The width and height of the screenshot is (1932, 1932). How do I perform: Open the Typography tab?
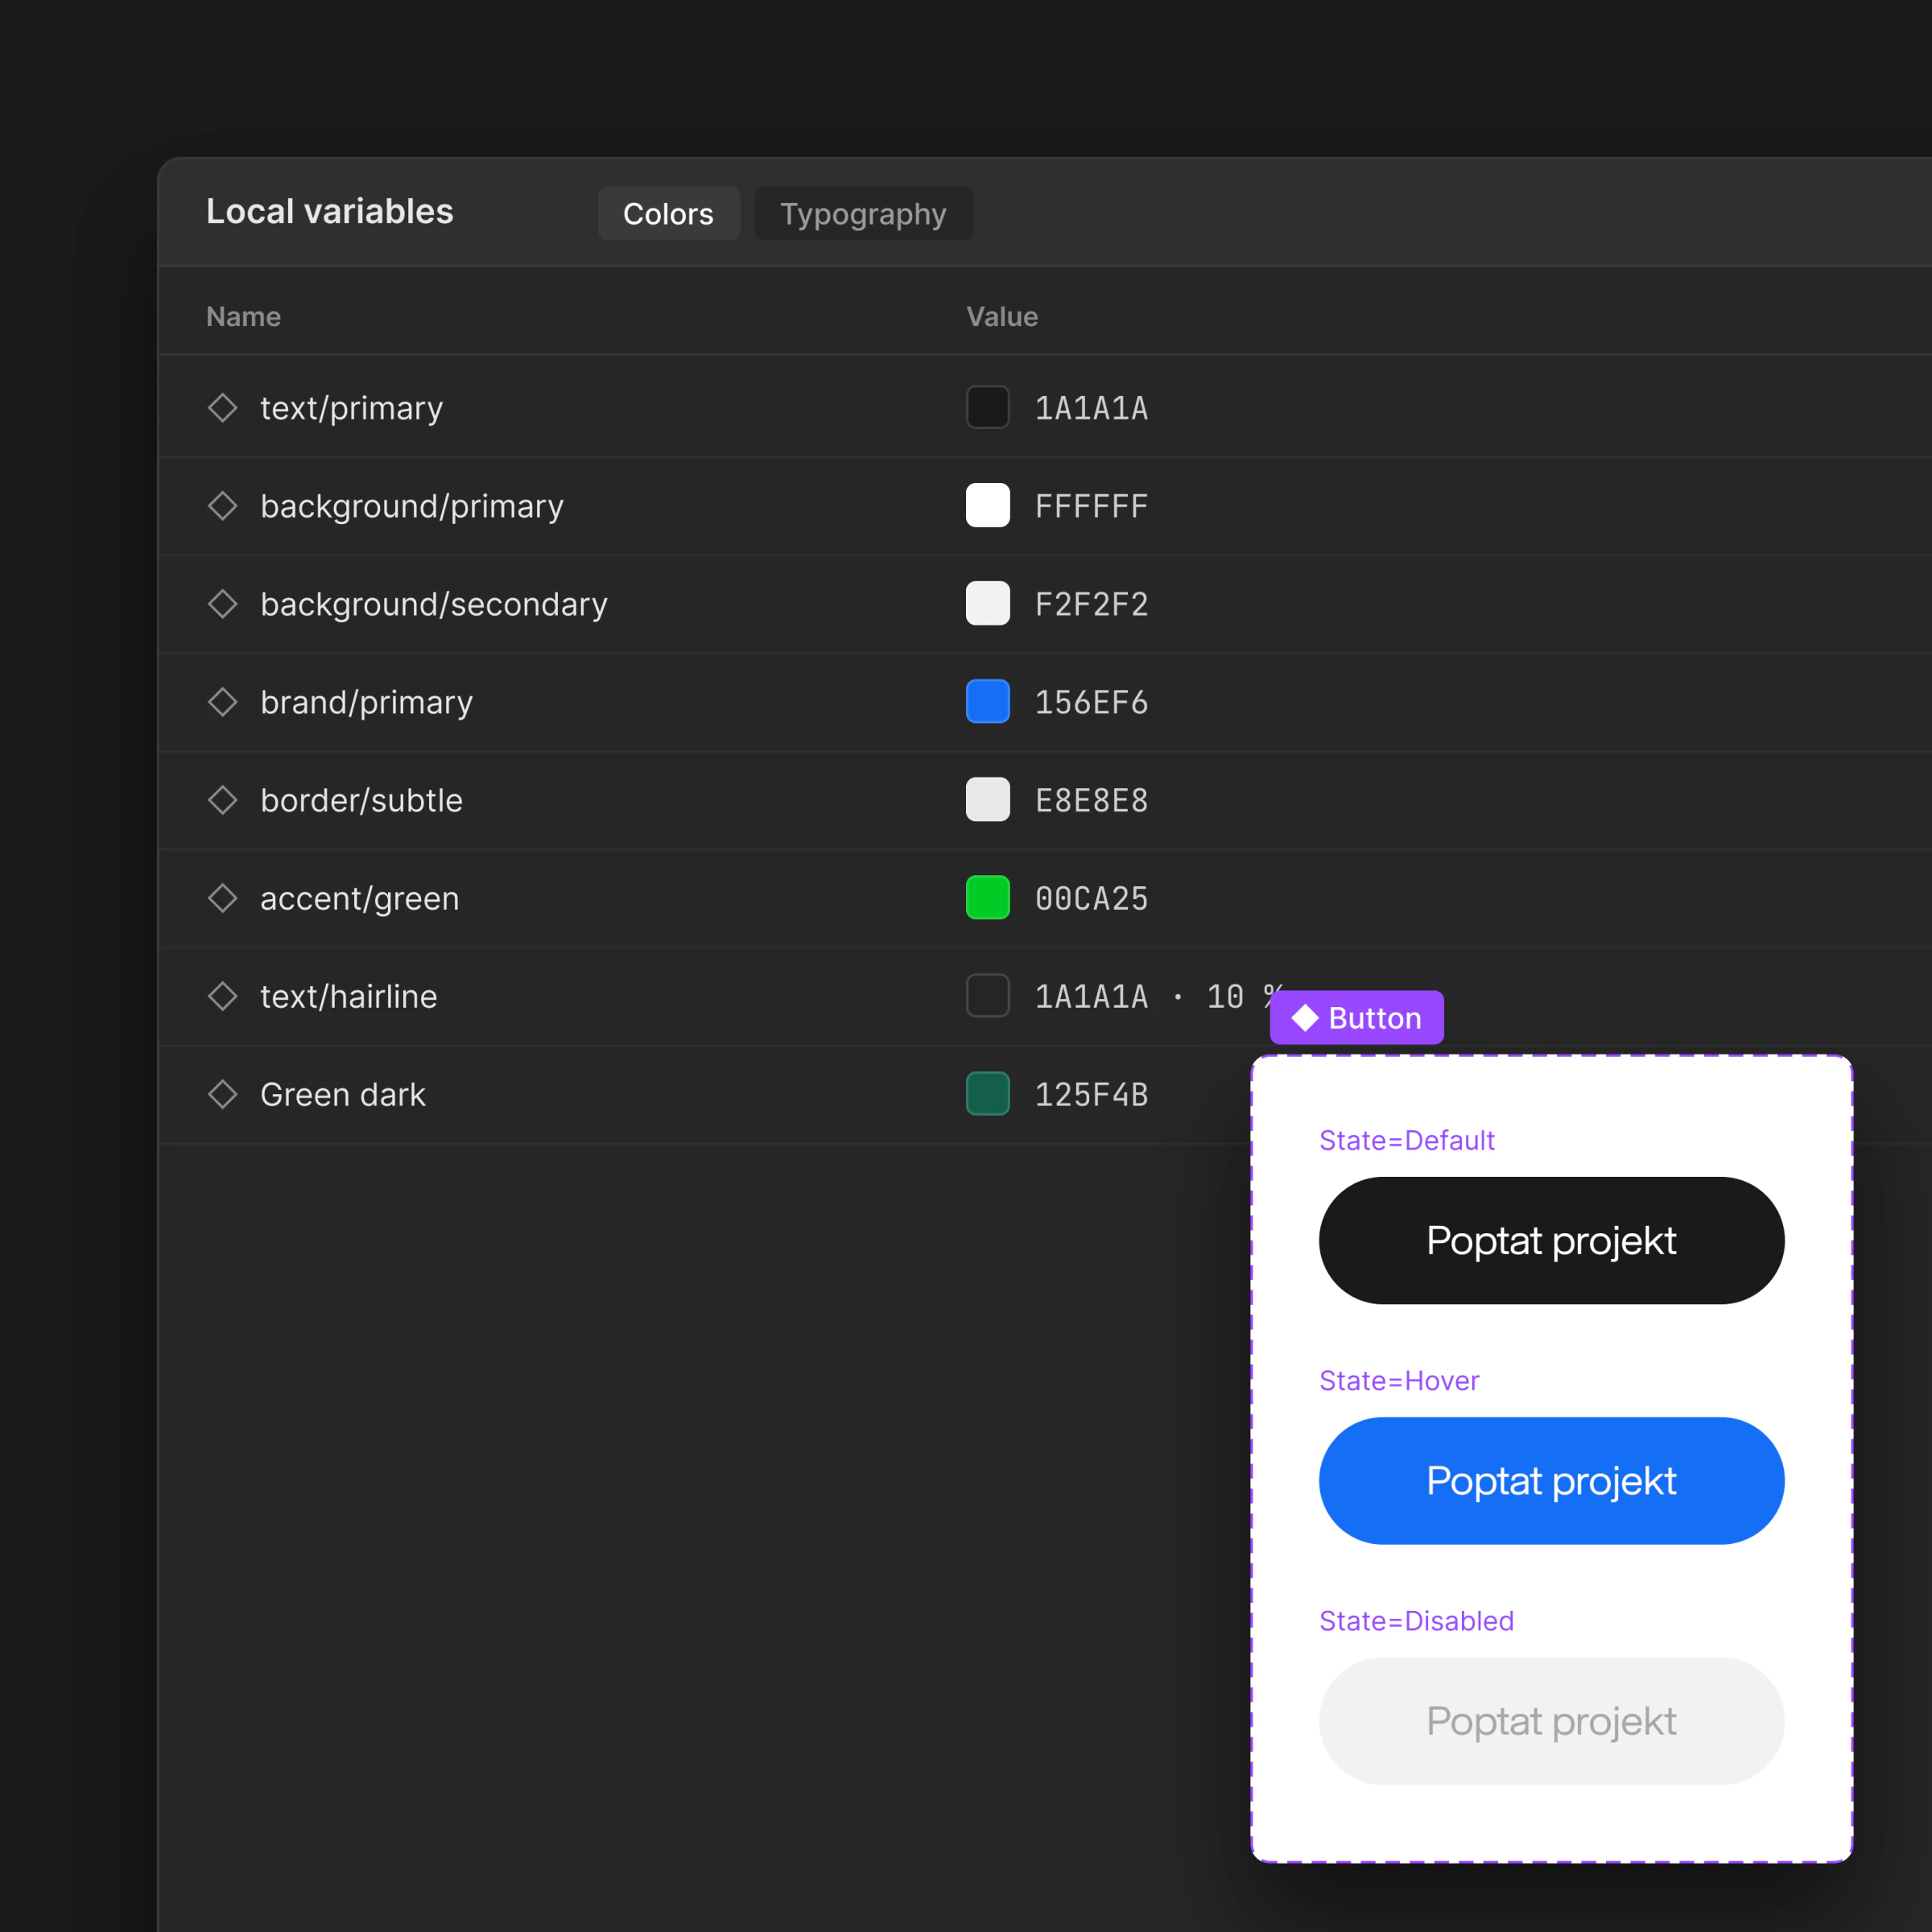pyautogui.click(x=863, y=213)
